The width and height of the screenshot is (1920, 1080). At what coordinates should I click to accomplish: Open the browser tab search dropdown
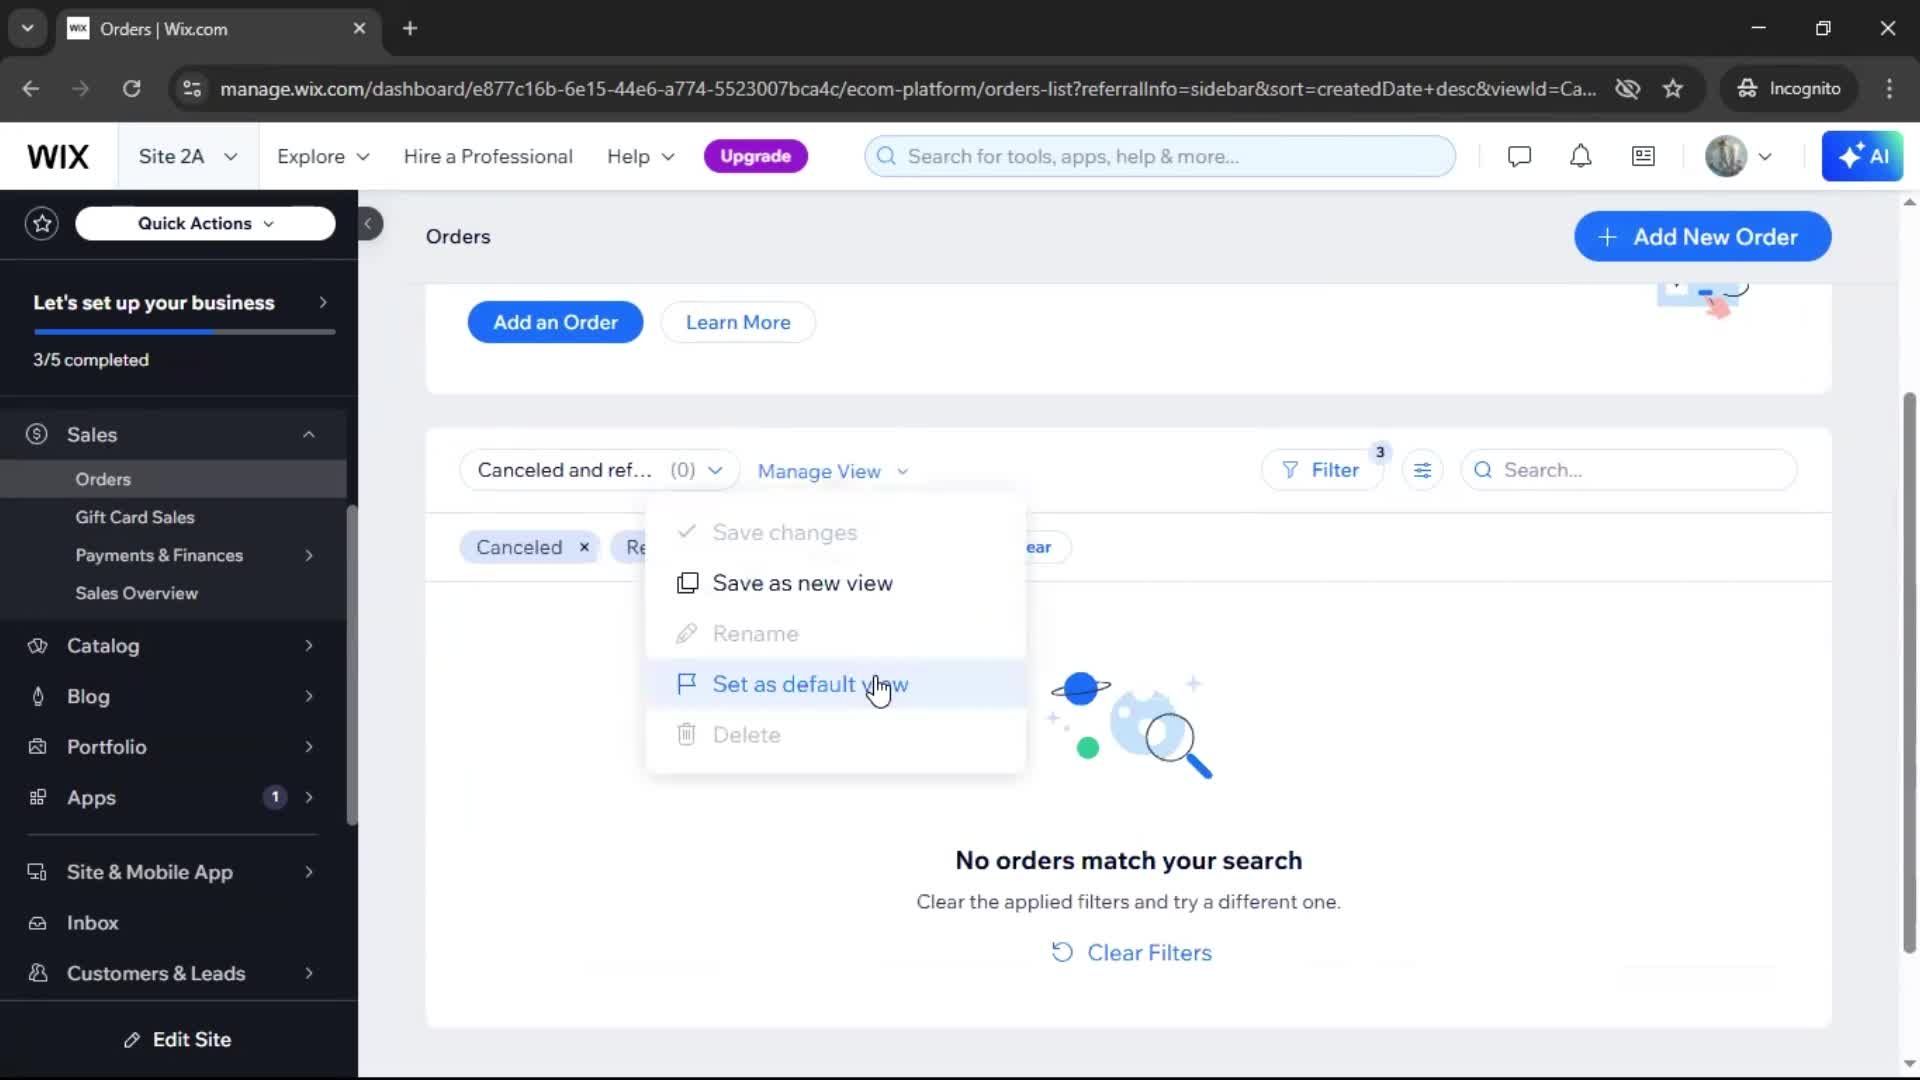[27, 29]
